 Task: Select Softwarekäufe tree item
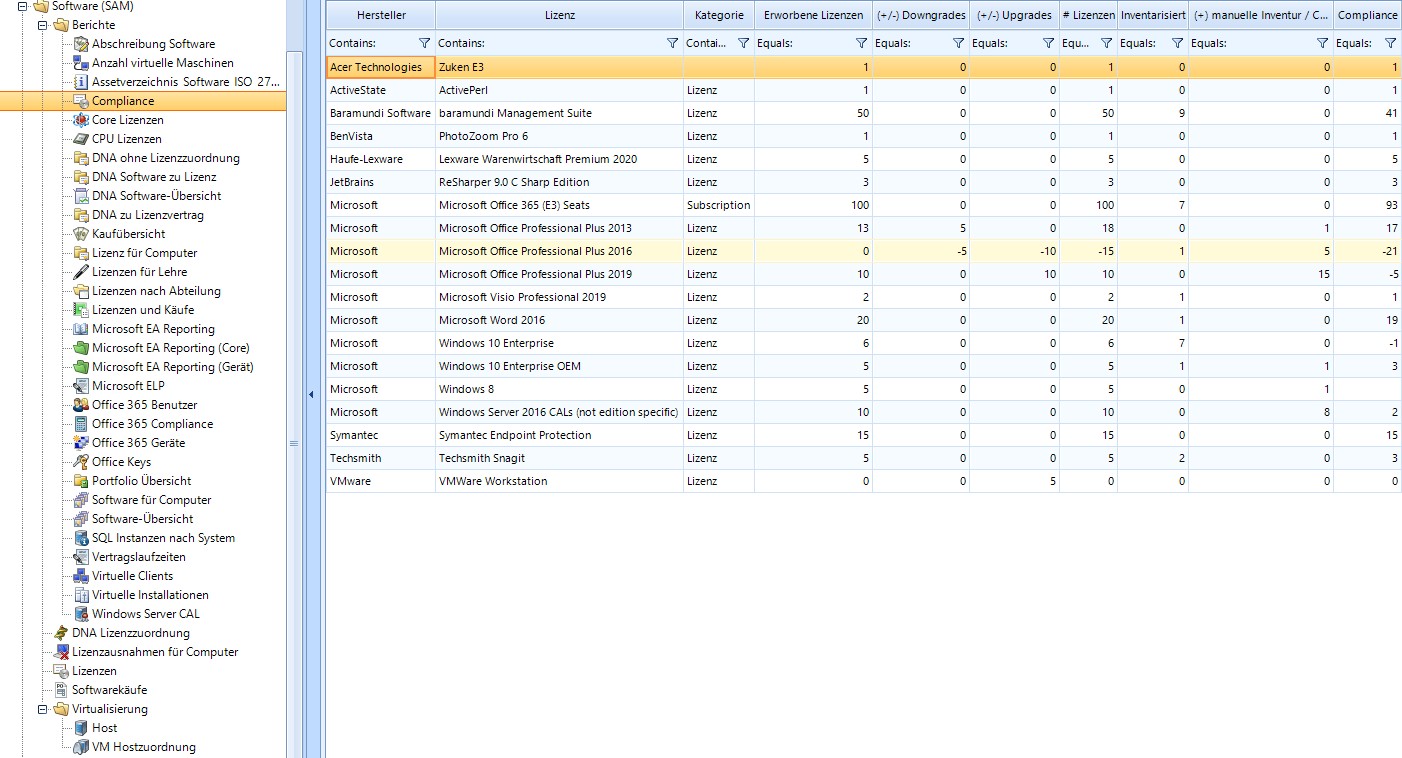(110, 690)
